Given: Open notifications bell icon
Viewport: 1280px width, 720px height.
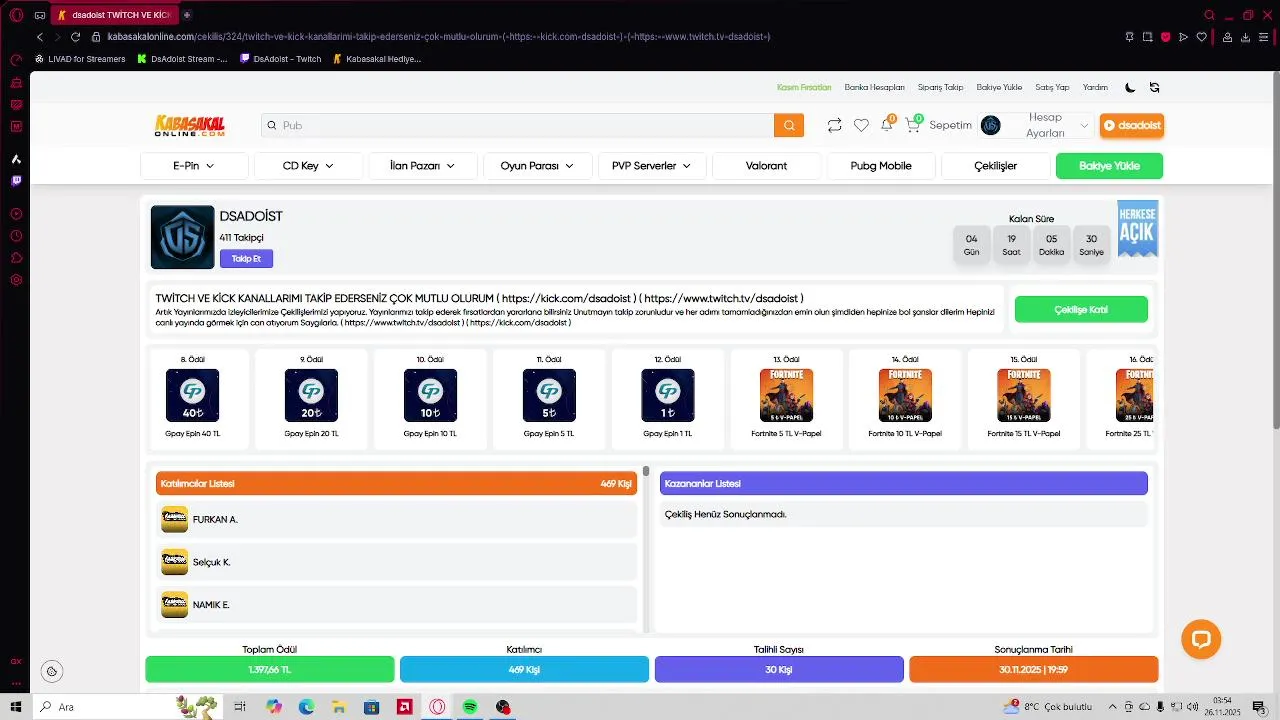Looking at the screenshot, I should pyautogui.click(x=886, y=125).
